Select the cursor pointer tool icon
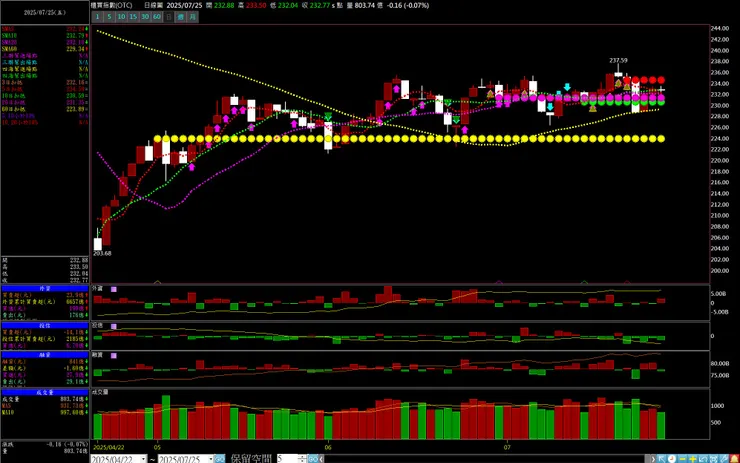 point(662,459)
